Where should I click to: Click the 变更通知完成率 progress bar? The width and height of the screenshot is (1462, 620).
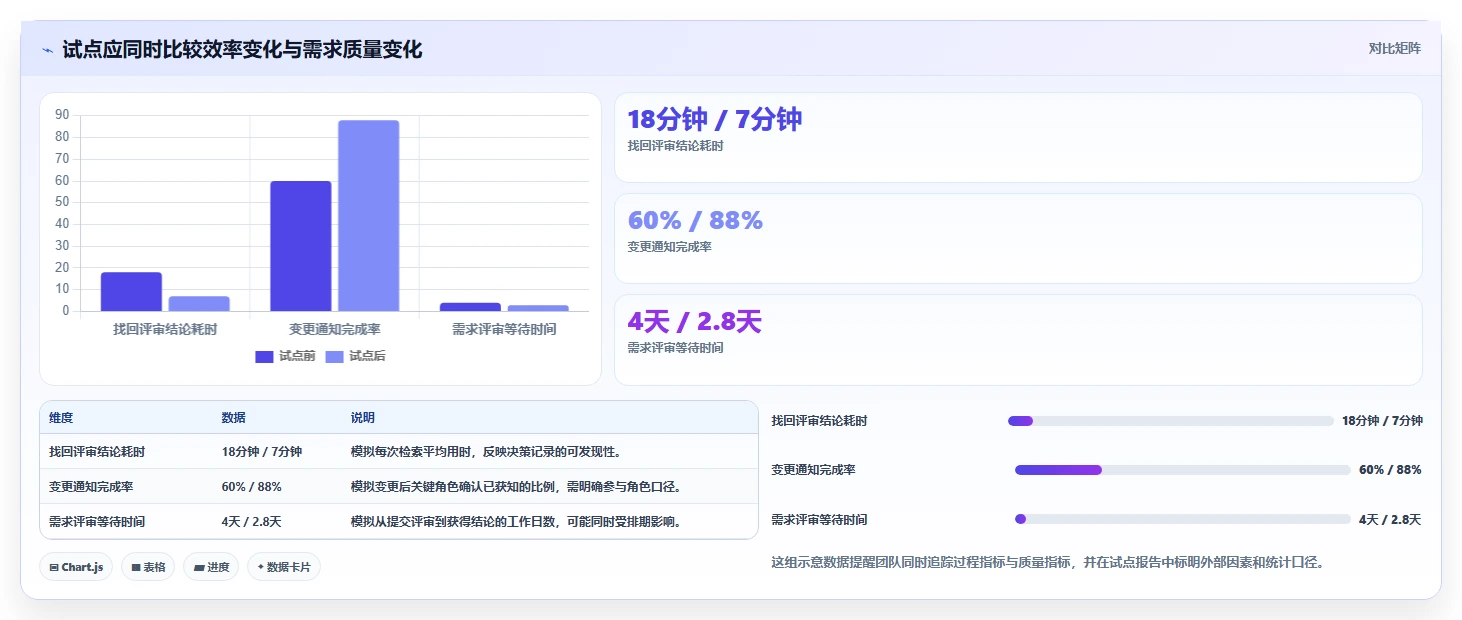click(1183, 470)
